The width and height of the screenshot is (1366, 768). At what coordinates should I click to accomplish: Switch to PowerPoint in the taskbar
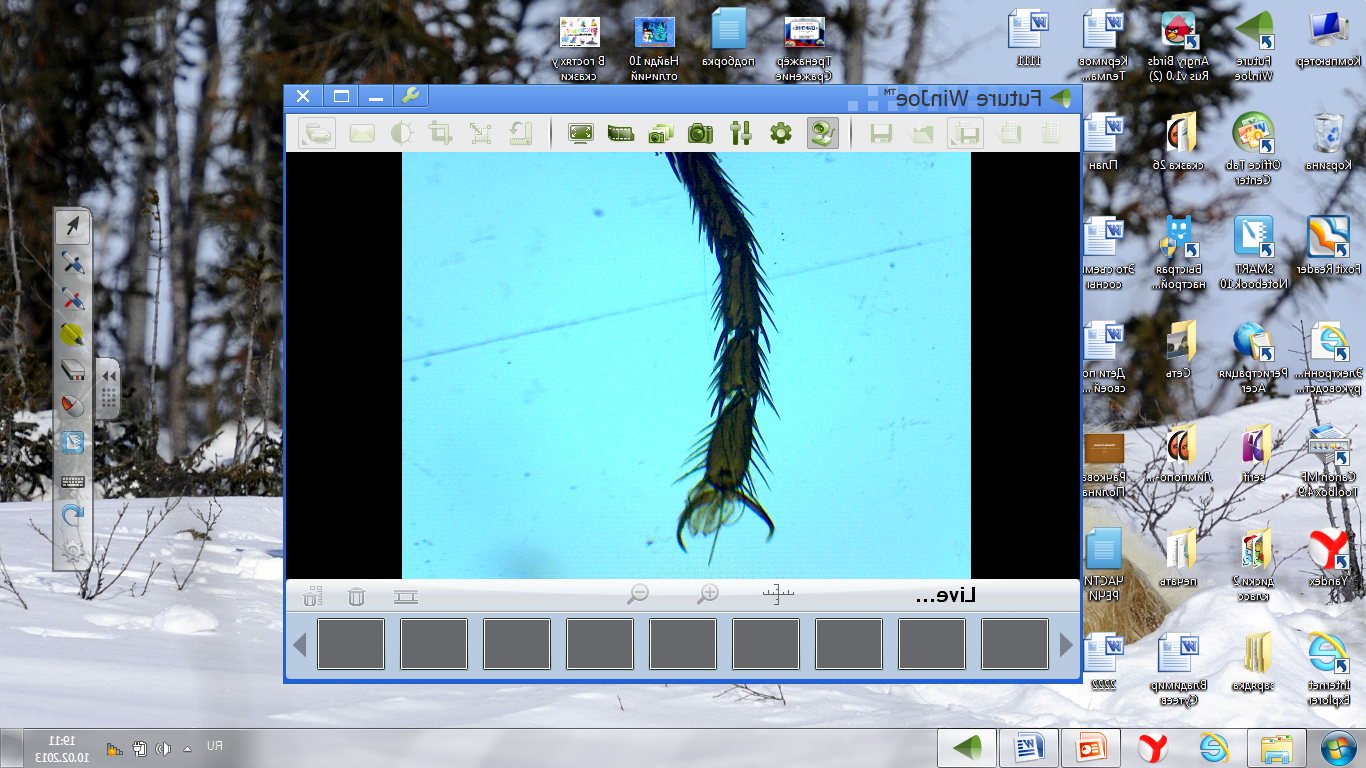(1091, 748)
